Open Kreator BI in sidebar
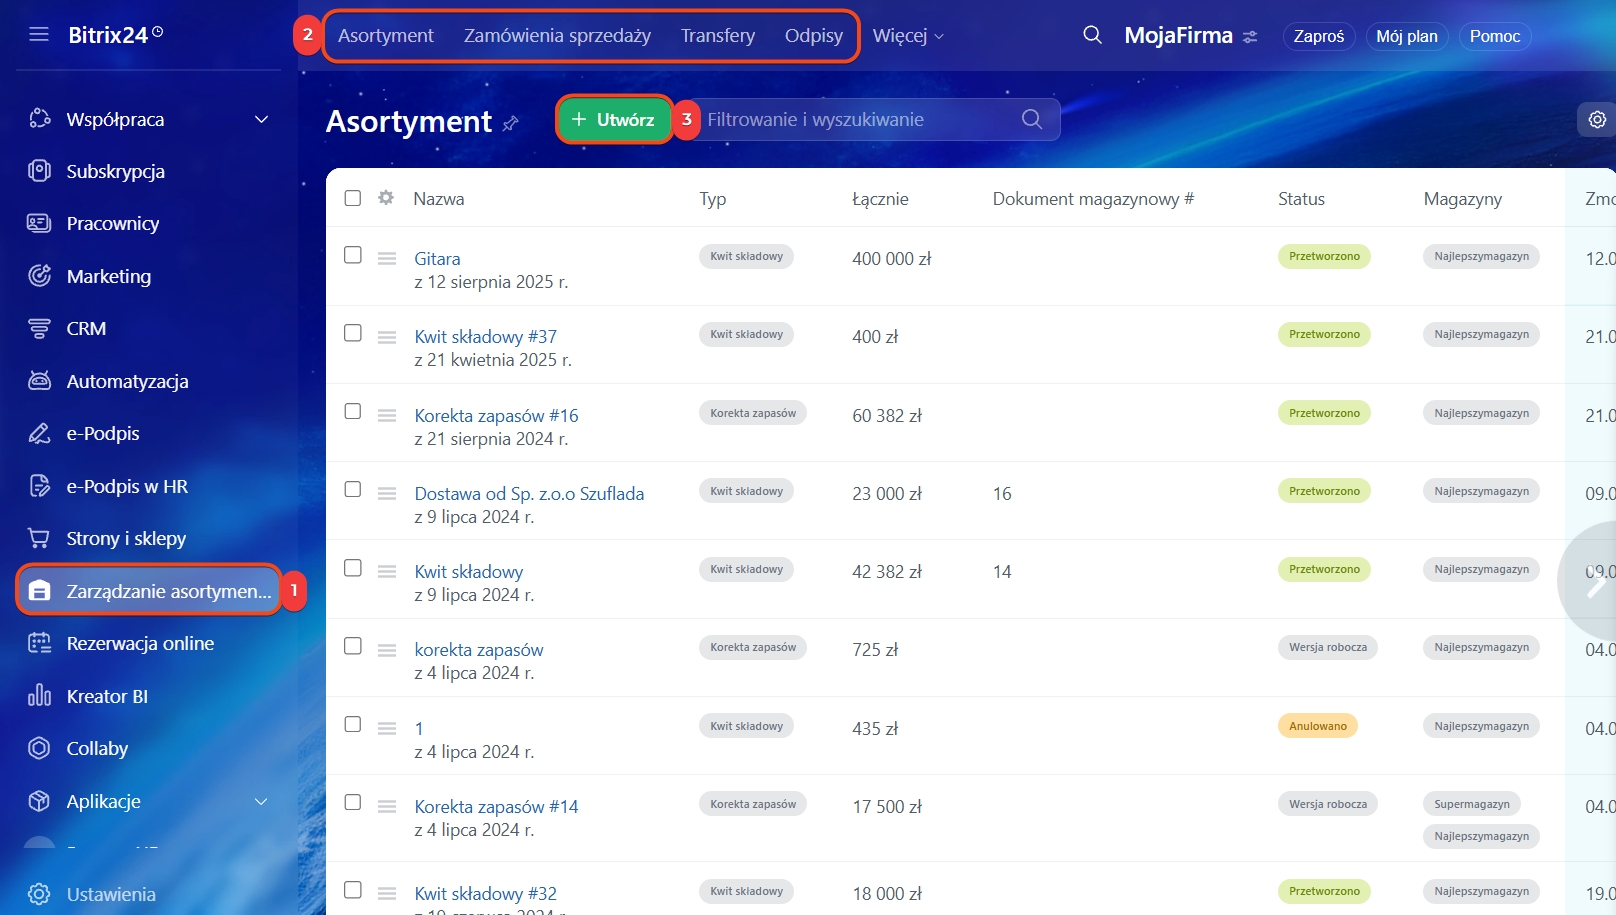1616x915 pixels. pyautogui.click(x=106, y=696)
